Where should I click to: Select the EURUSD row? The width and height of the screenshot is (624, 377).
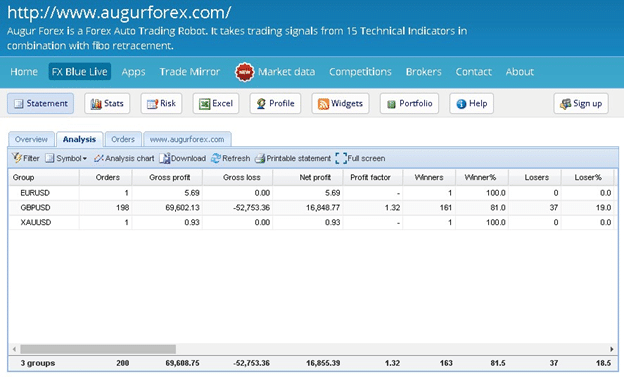312,193
